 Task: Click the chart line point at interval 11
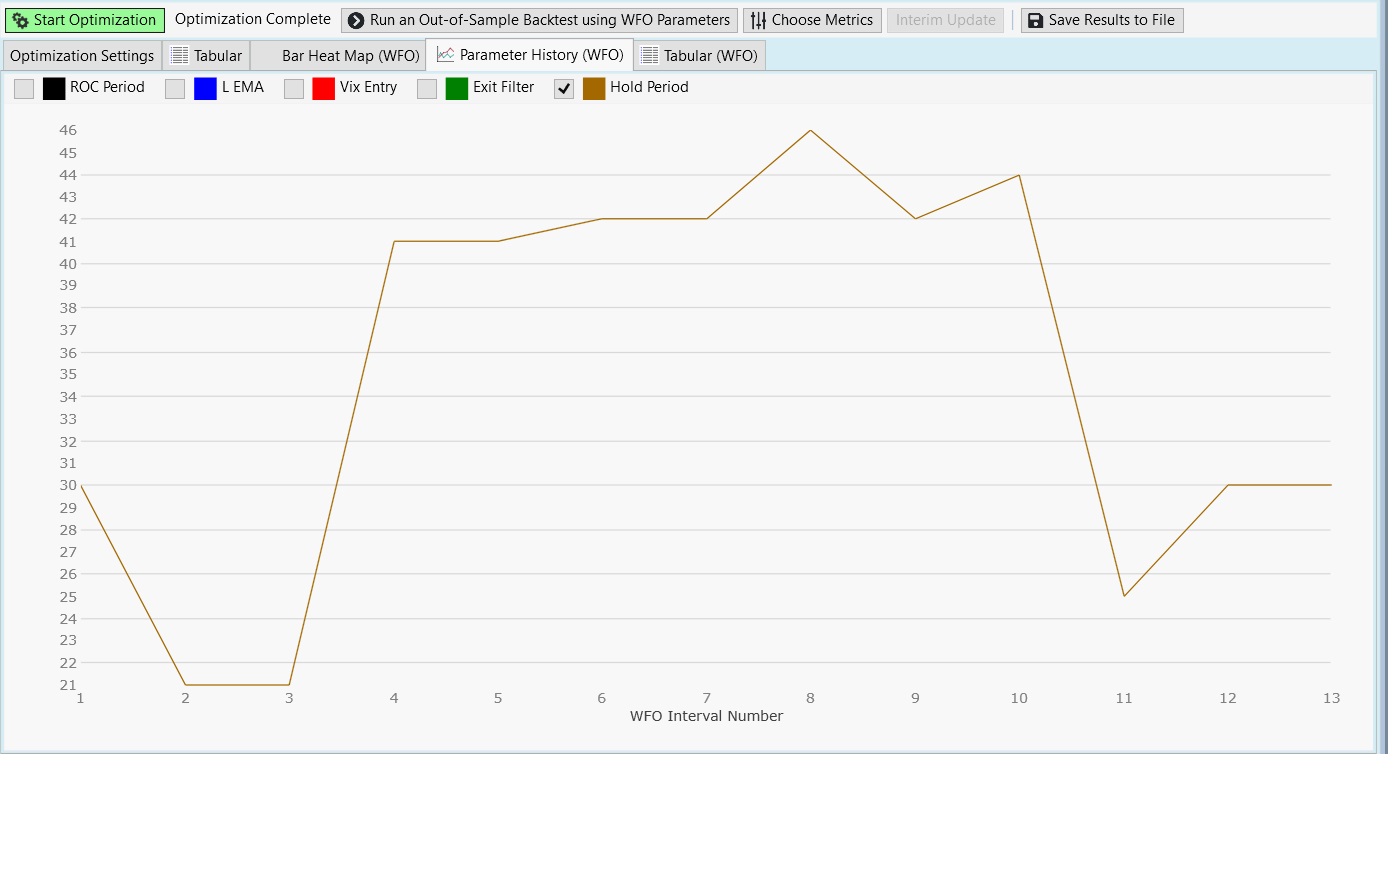point(1124,596)
